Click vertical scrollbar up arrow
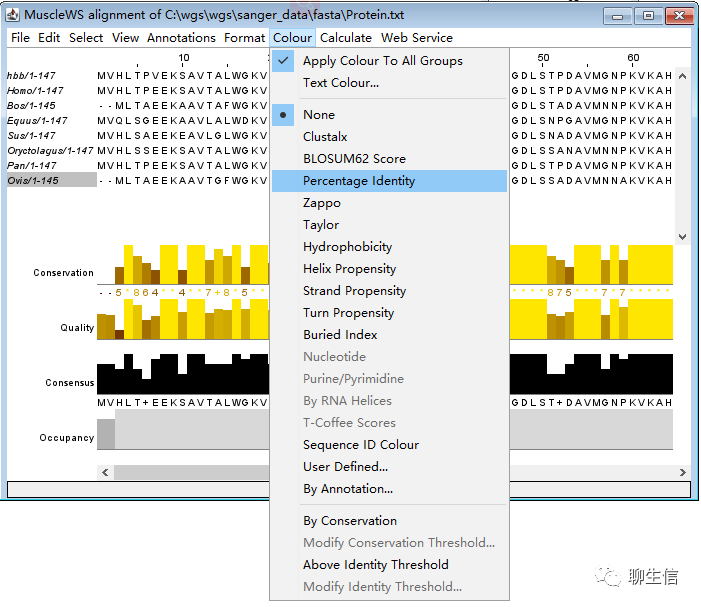 coord(682,76)
